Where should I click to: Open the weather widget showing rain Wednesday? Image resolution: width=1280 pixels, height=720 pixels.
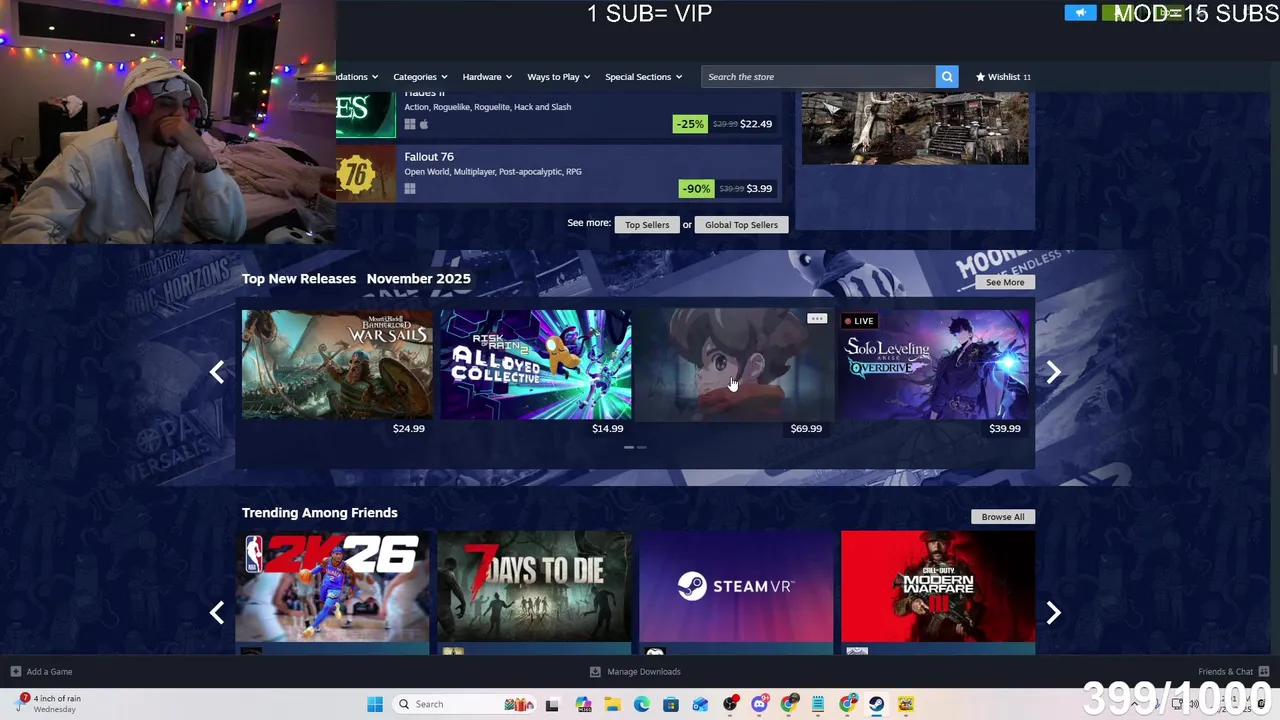click(x=50, y=704)
